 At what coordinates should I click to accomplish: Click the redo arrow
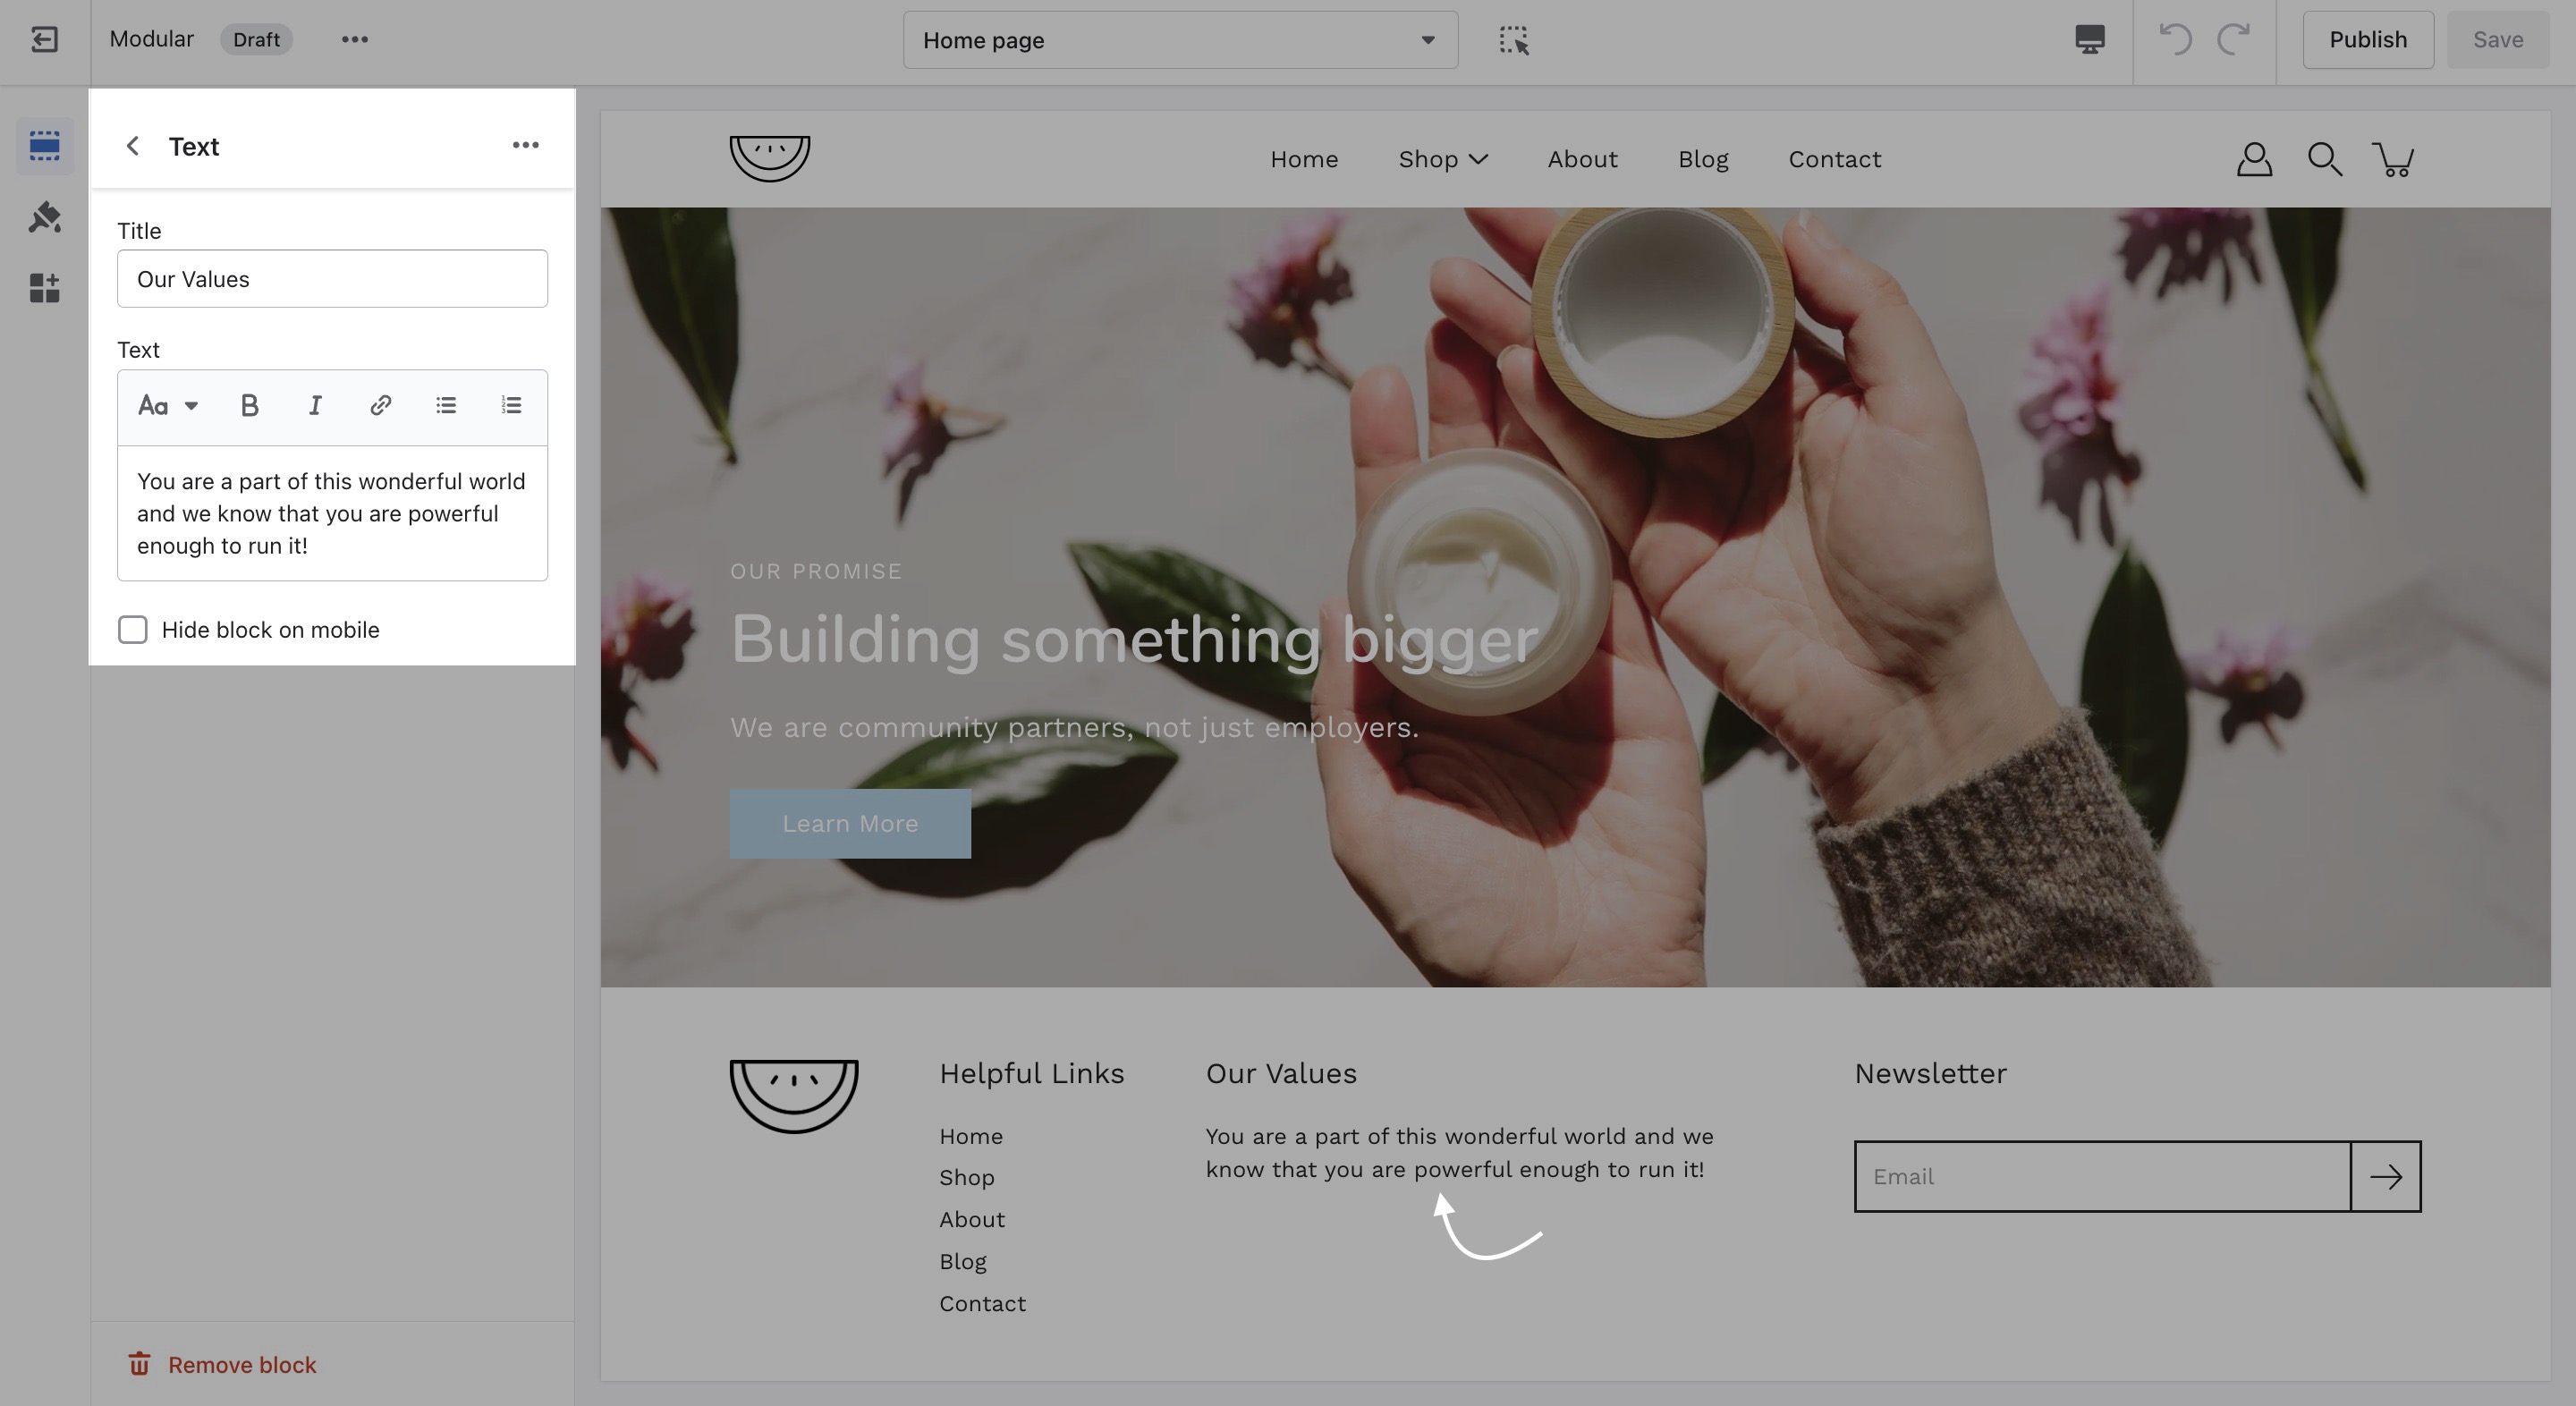point(2233,40)
